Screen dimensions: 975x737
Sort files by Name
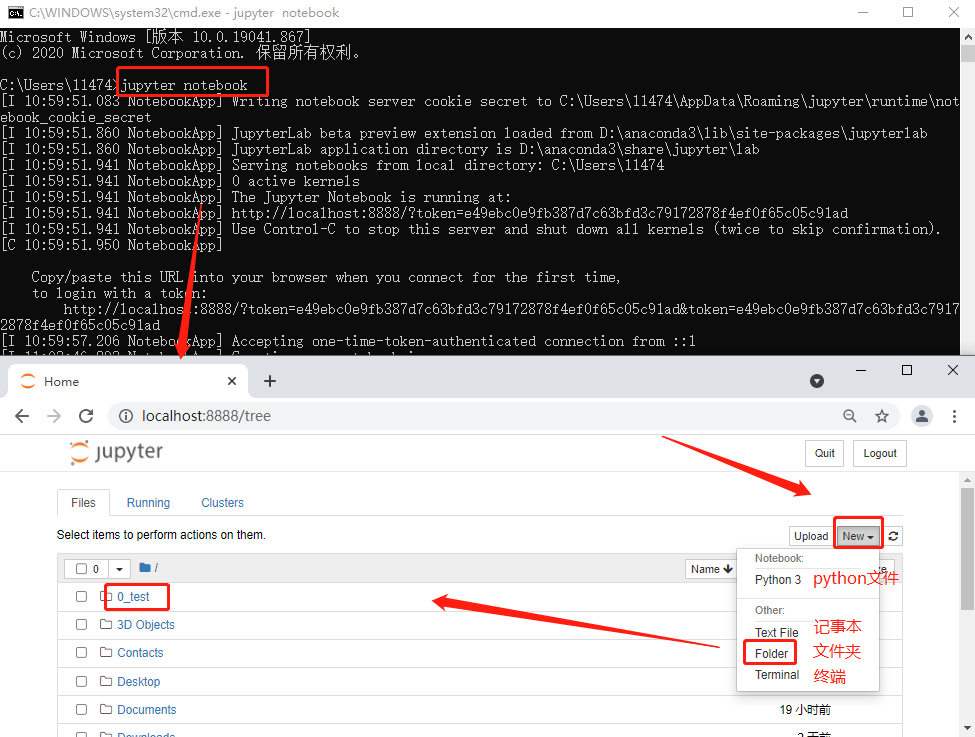point(711,569)
